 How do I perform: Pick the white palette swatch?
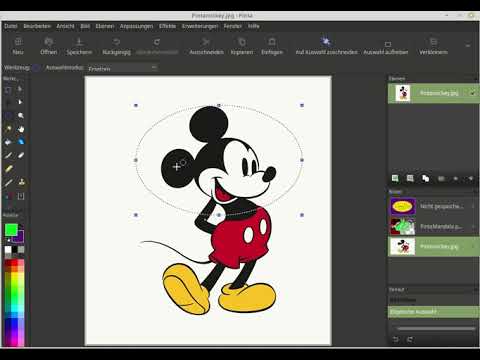pyautogui.click(x=8, y=249)
